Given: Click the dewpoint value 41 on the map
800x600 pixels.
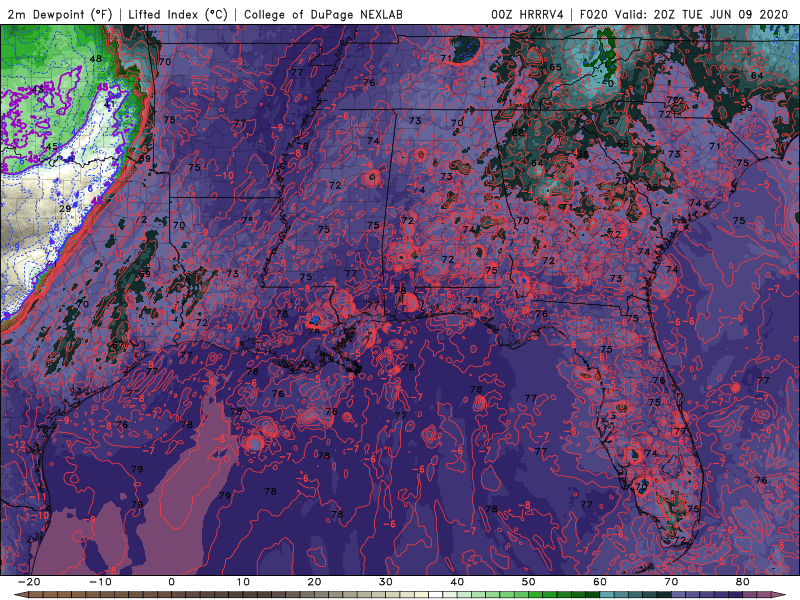Looking at the screenshot, I should click(x=109, y=105).
